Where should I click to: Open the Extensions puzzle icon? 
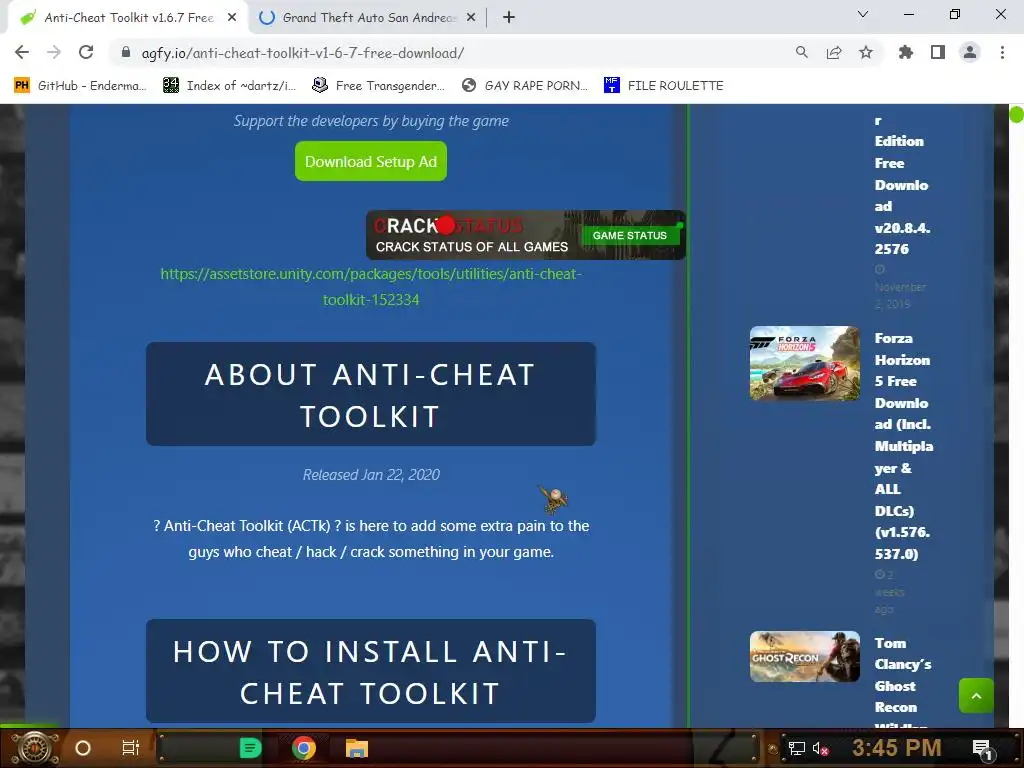(906, 53)
